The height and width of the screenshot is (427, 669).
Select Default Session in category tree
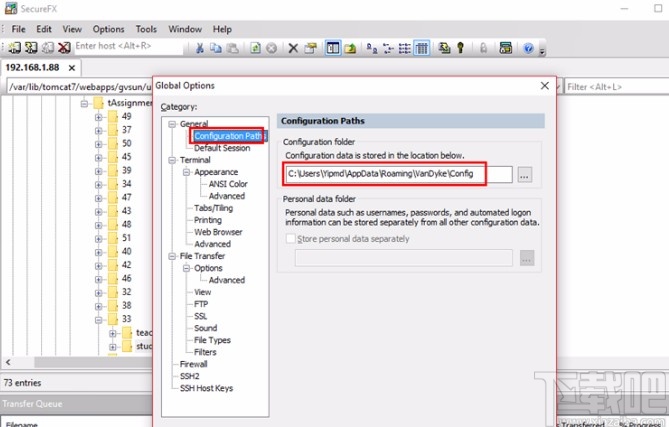click(x=222, y=148)
